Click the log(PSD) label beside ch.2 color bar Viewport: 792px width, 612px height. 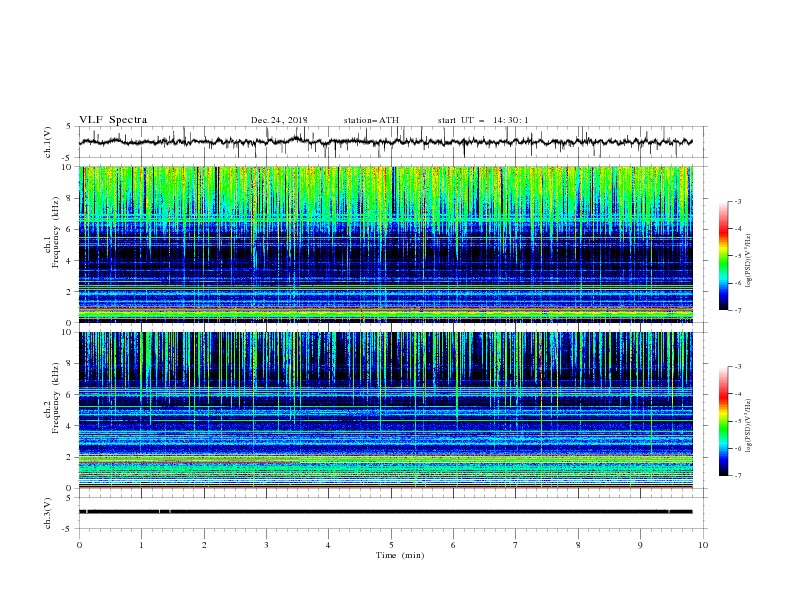749,426
